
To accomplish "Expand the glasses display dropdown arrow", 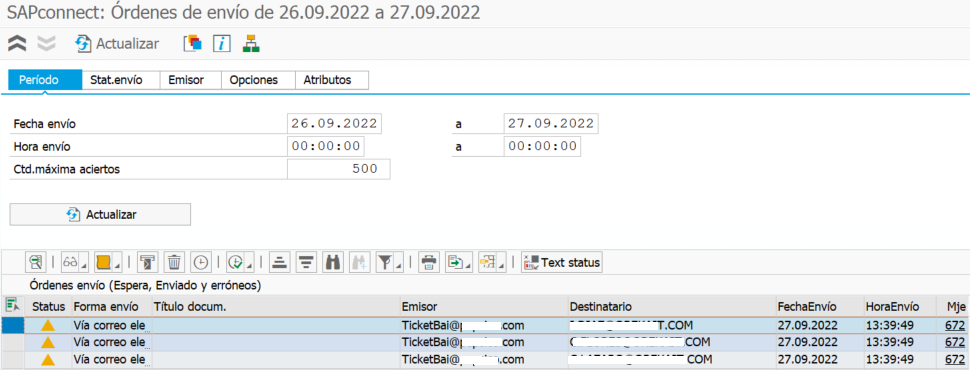I will coord(84,266).
